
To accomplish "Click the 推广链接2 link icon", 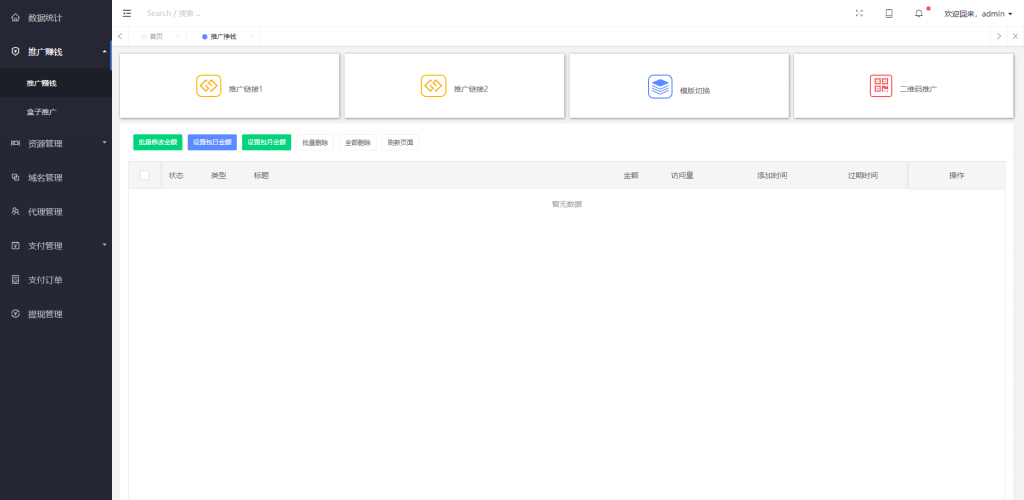I will (x=433, y=86).
